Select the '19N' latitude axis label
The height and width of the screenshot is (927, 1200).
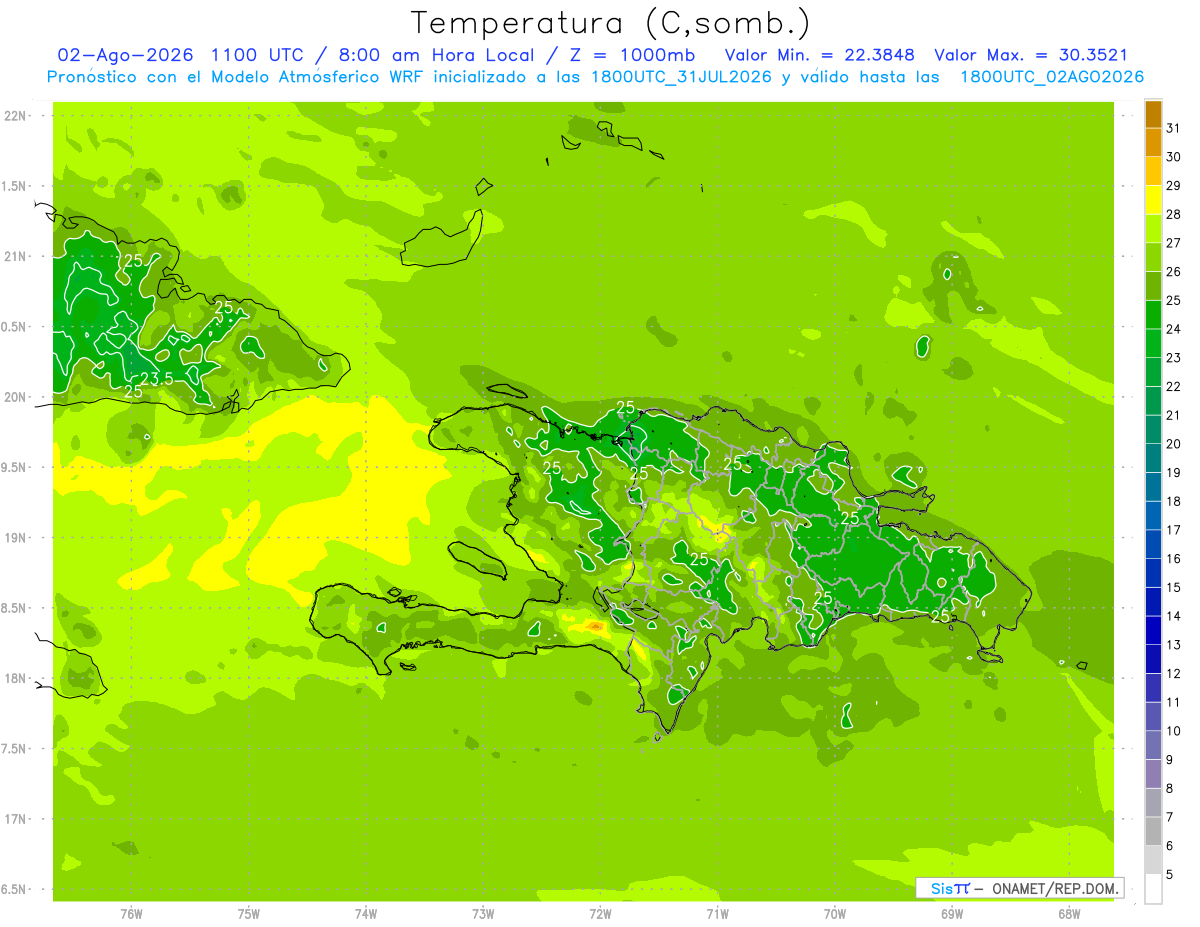(x=14, y=538)
